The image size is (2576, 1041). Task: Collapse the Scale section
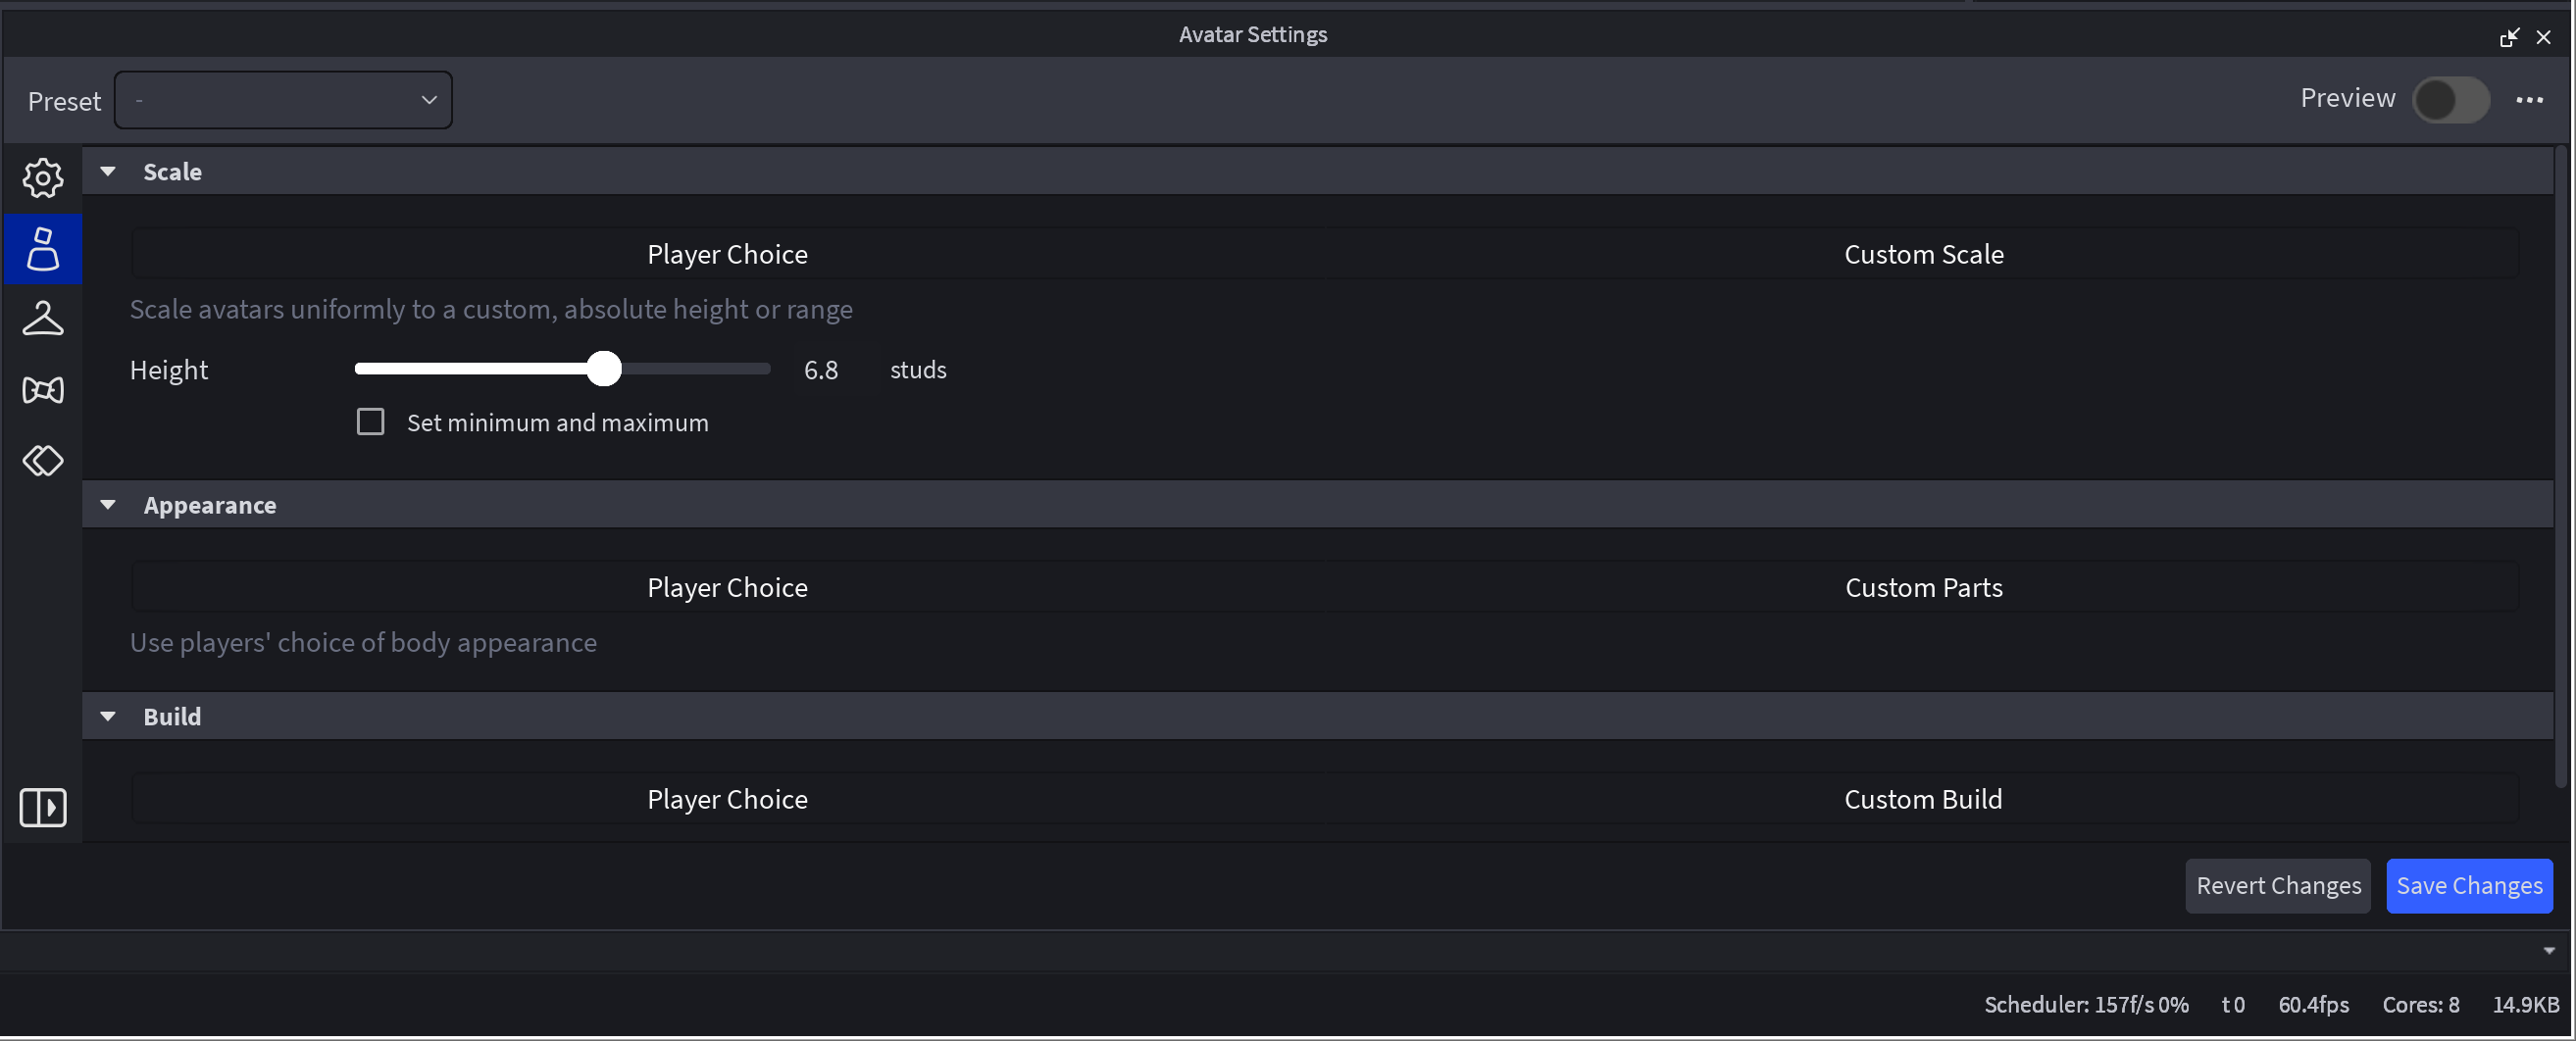pyautogui.click(x=108, y=171)
